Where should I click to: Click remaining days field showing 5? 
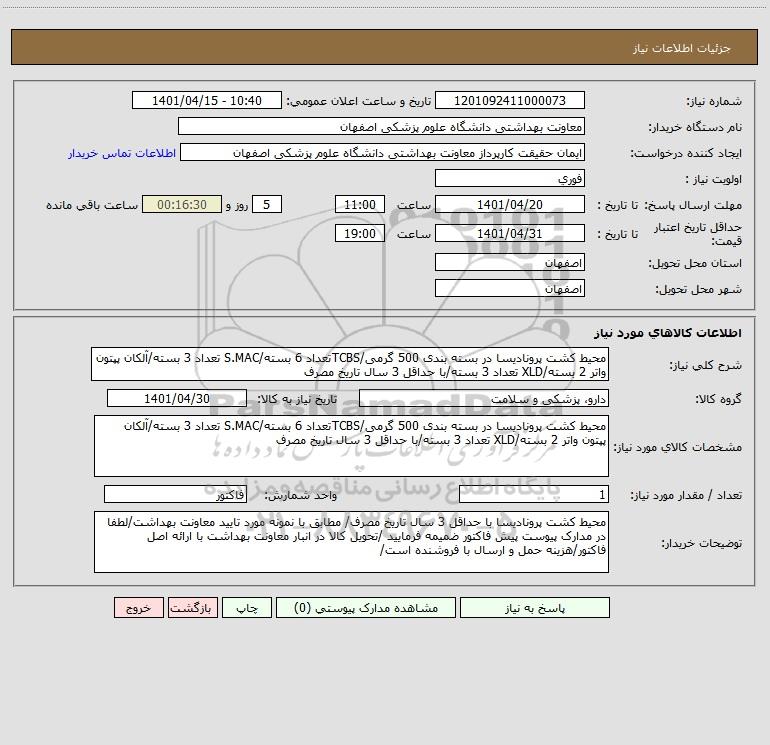[267, 204]
